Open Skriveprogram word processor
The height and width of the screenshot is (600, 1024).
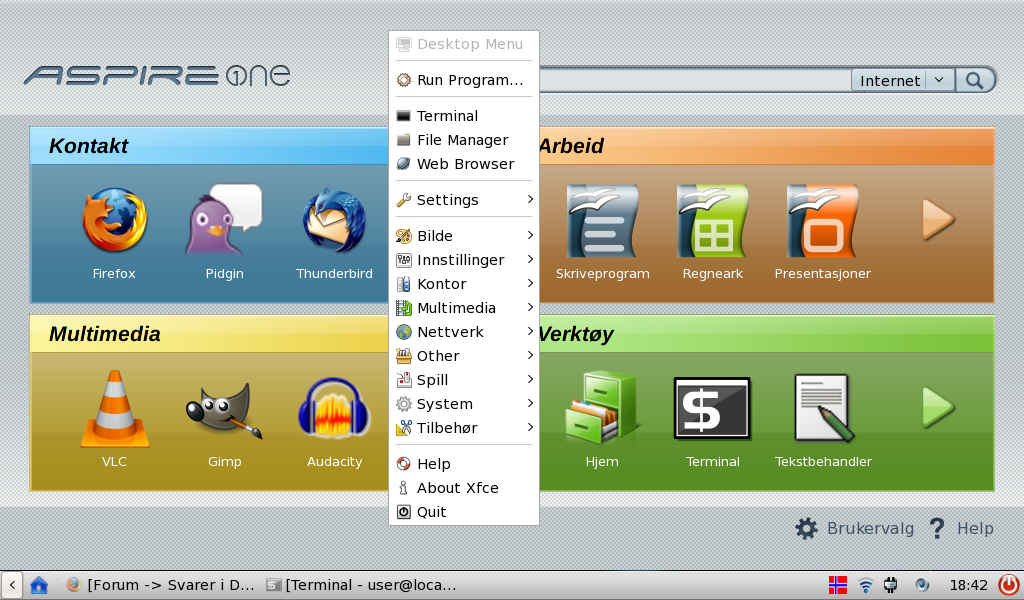coord(601,221)
